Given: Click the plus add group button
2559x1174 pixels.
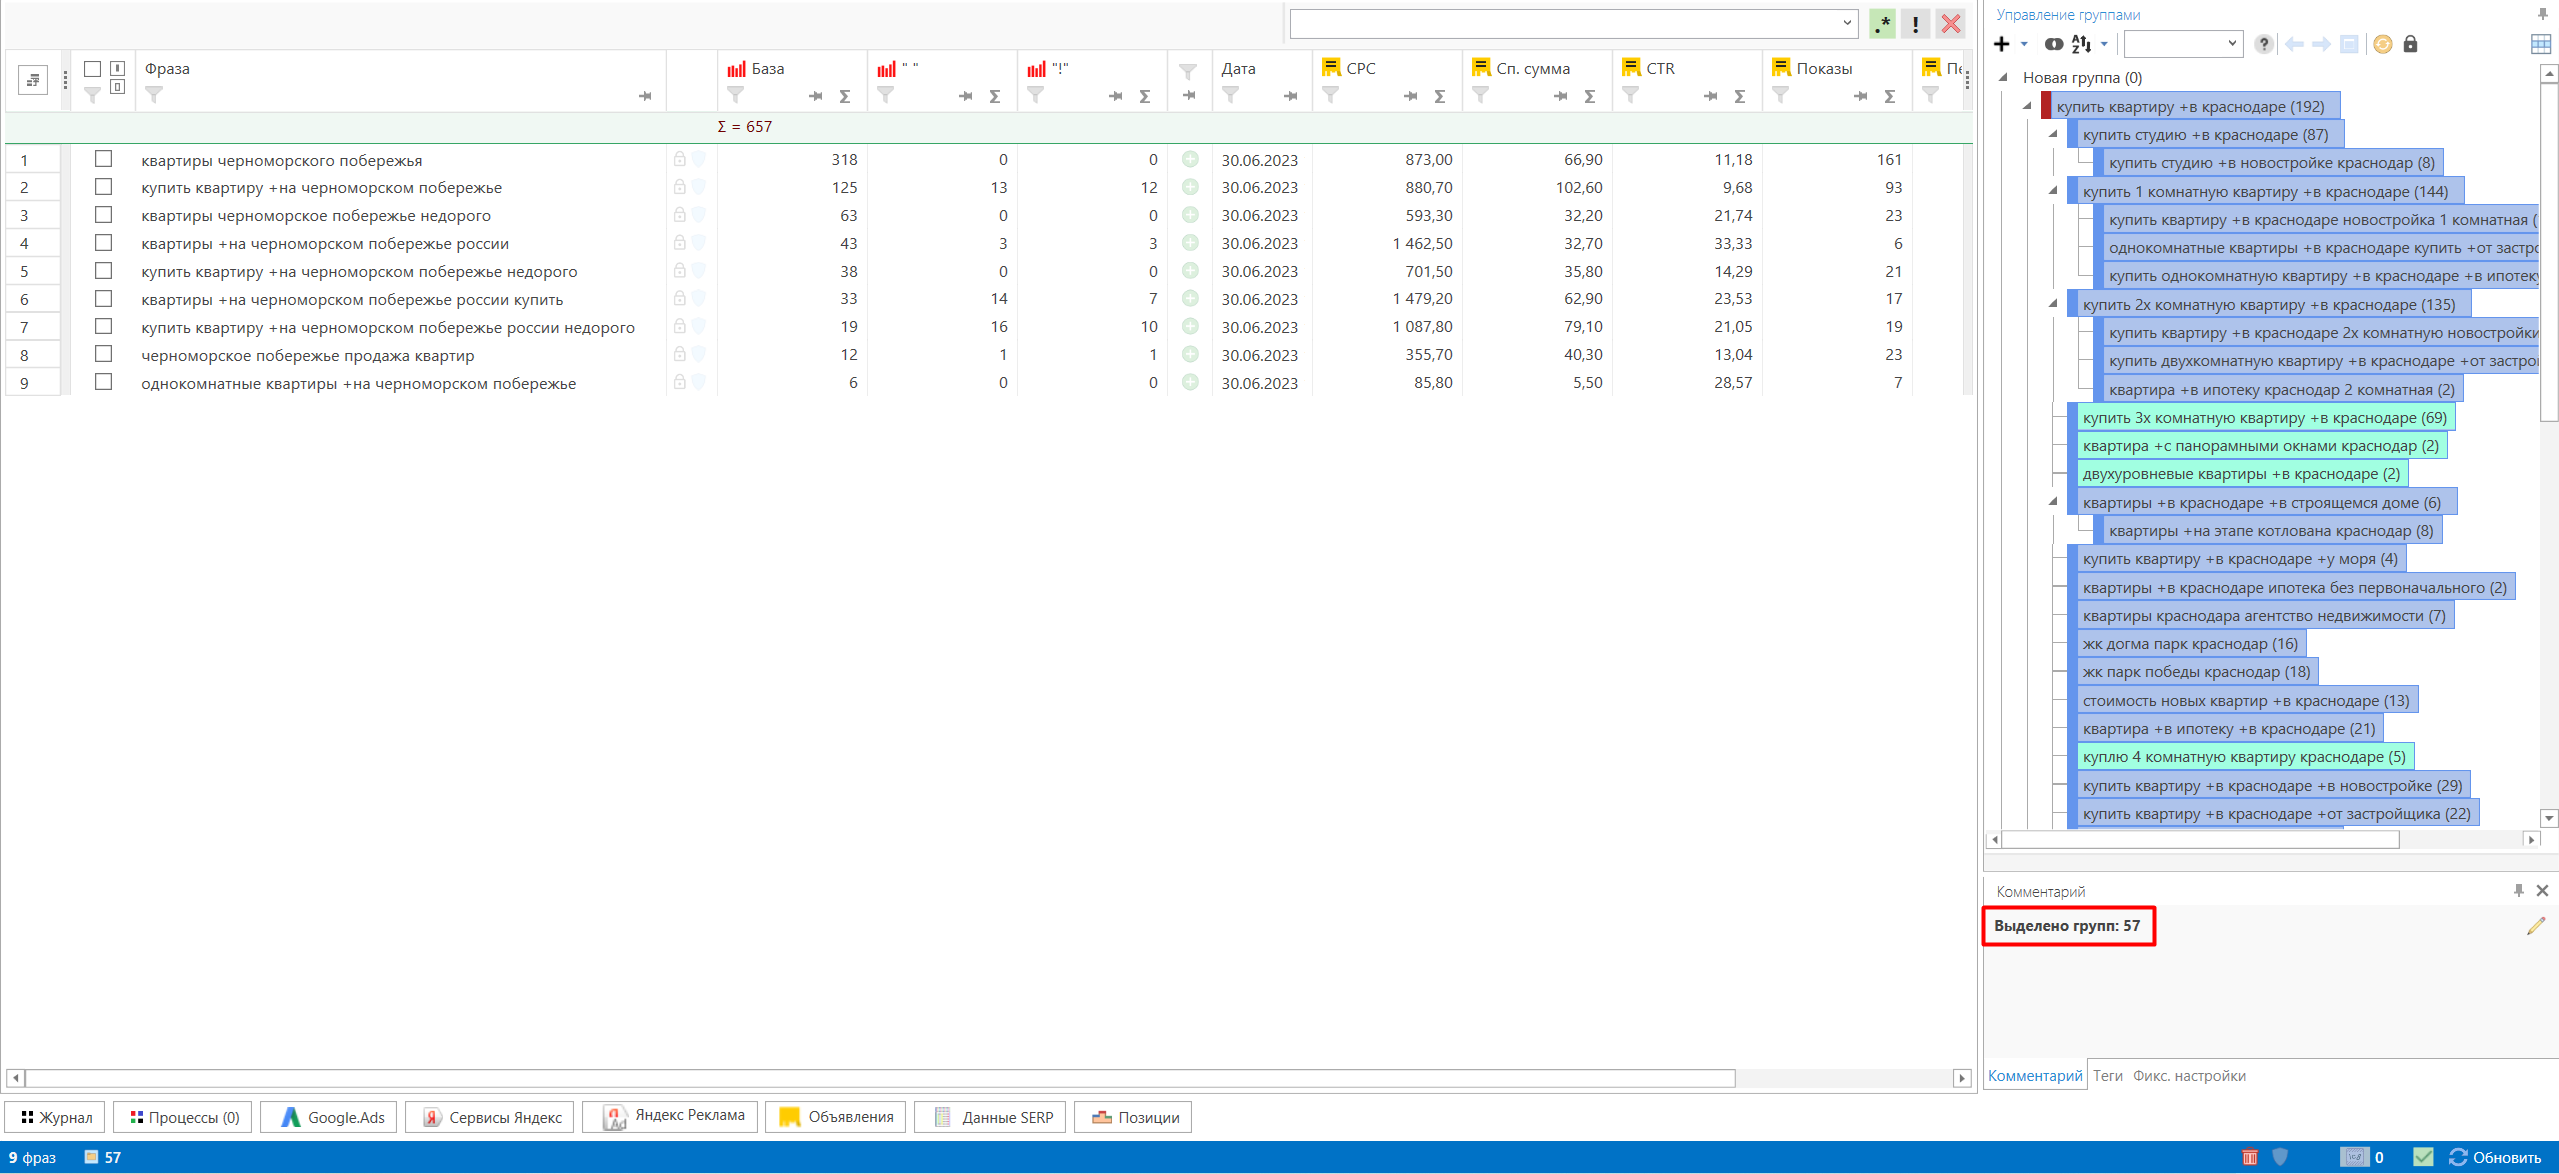Looking at the screenshot, I should [2001, 44].
